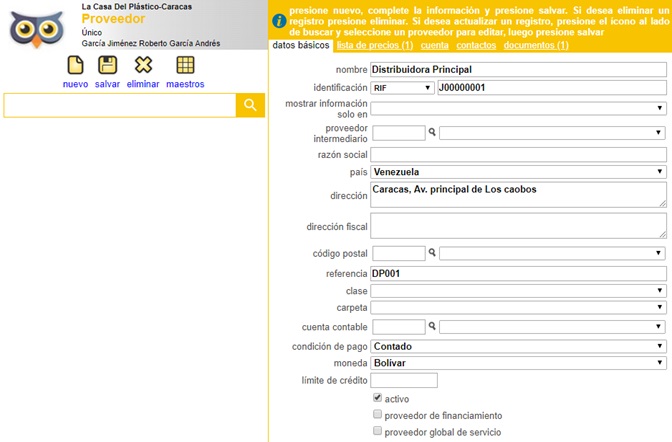Click the código postal code field

click(x=399, y=253)
